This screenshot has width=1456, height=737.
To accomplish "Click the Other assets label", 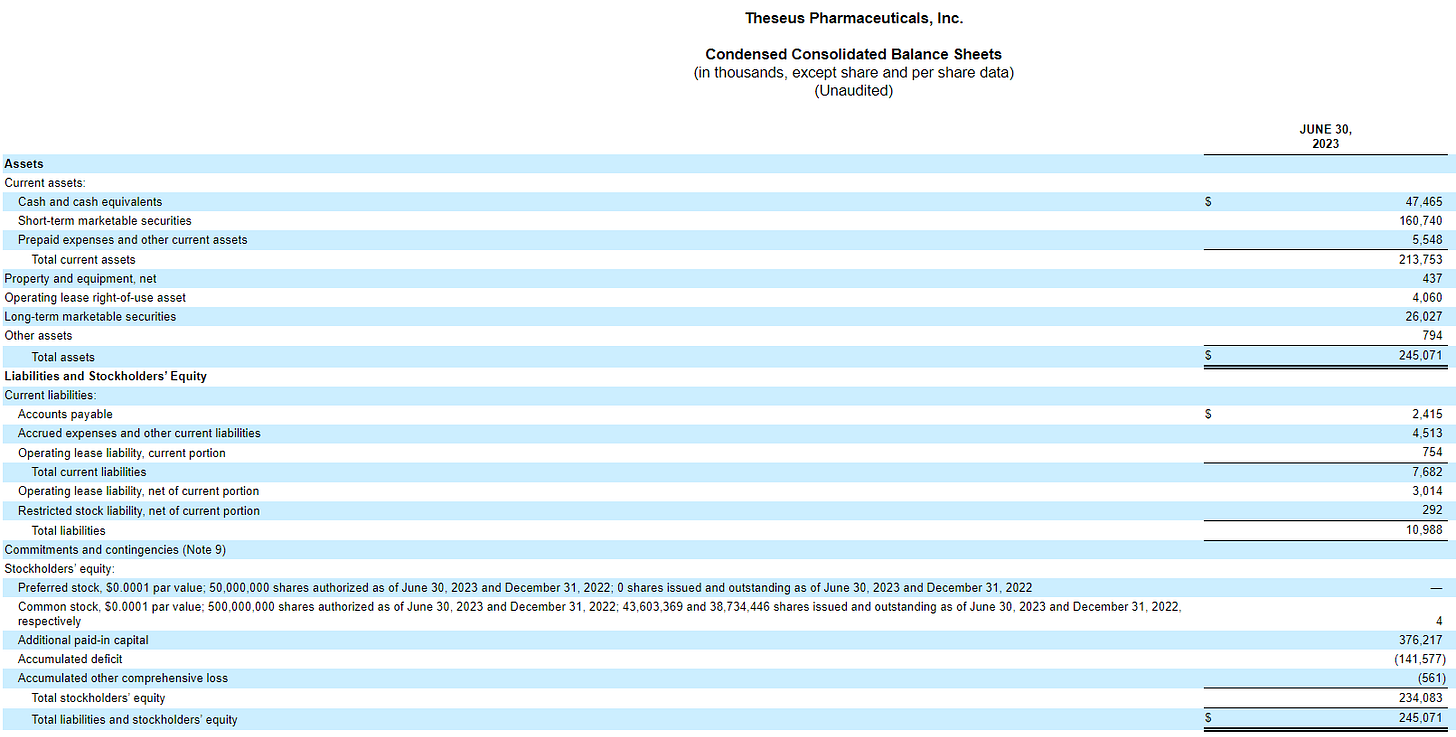I will (x=38, y=336).
